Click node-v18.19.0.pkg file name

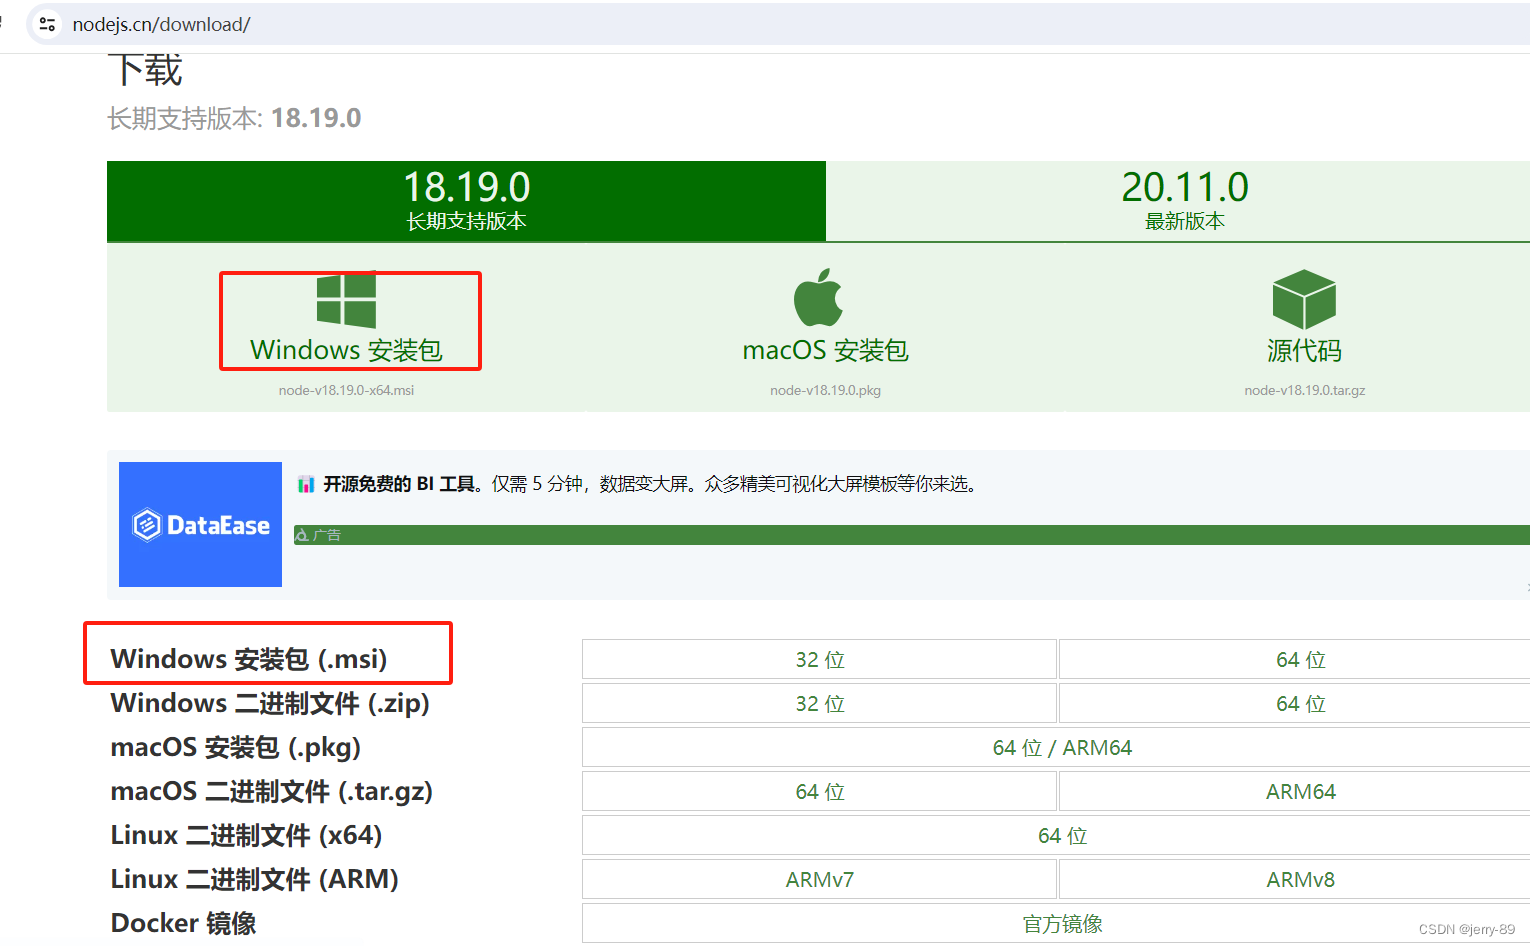tap(825, 390)
